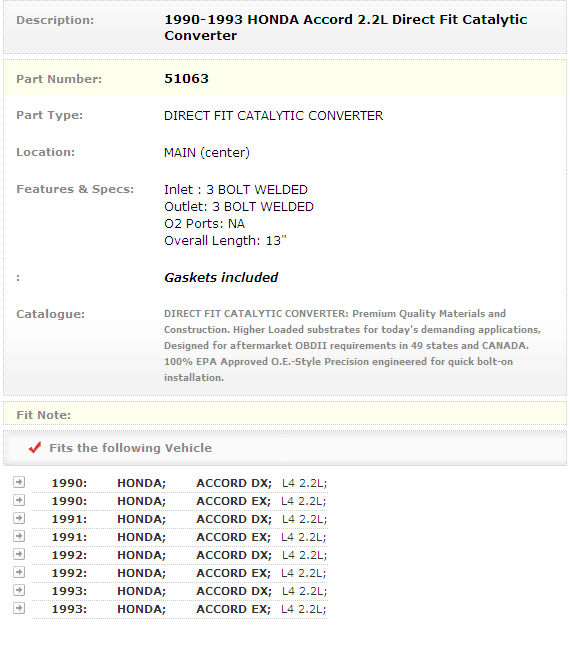Click the Fit Note bar
The image size is (570, 661).
pos(285,414)
